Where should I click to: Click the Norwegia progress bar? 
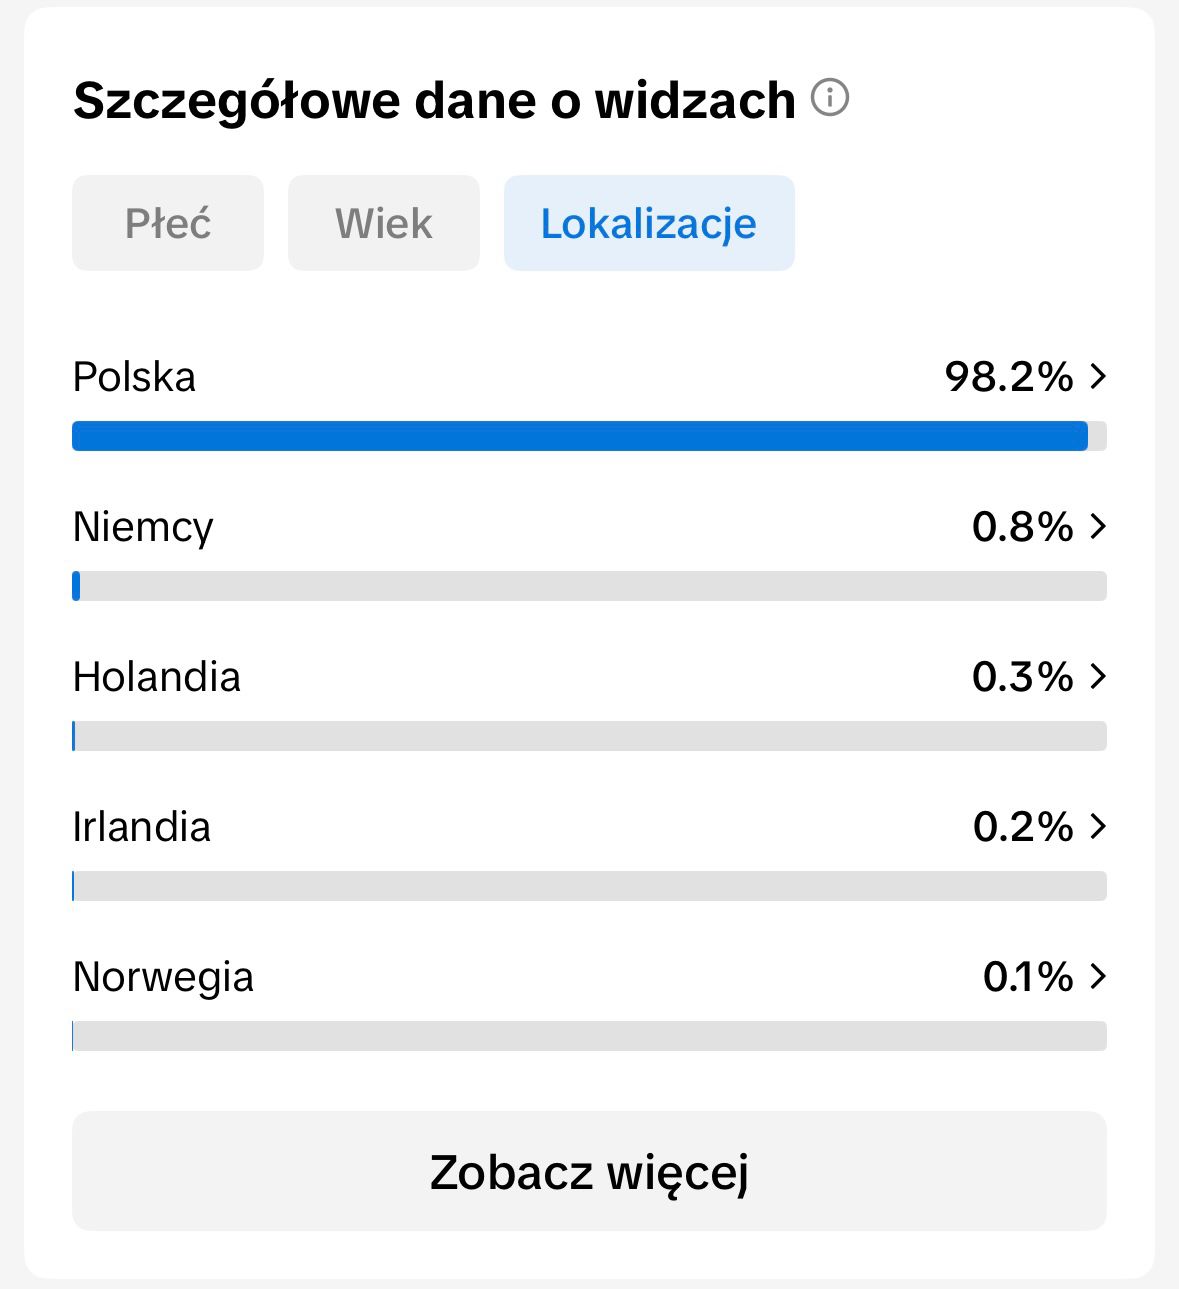click(589, 1036)
